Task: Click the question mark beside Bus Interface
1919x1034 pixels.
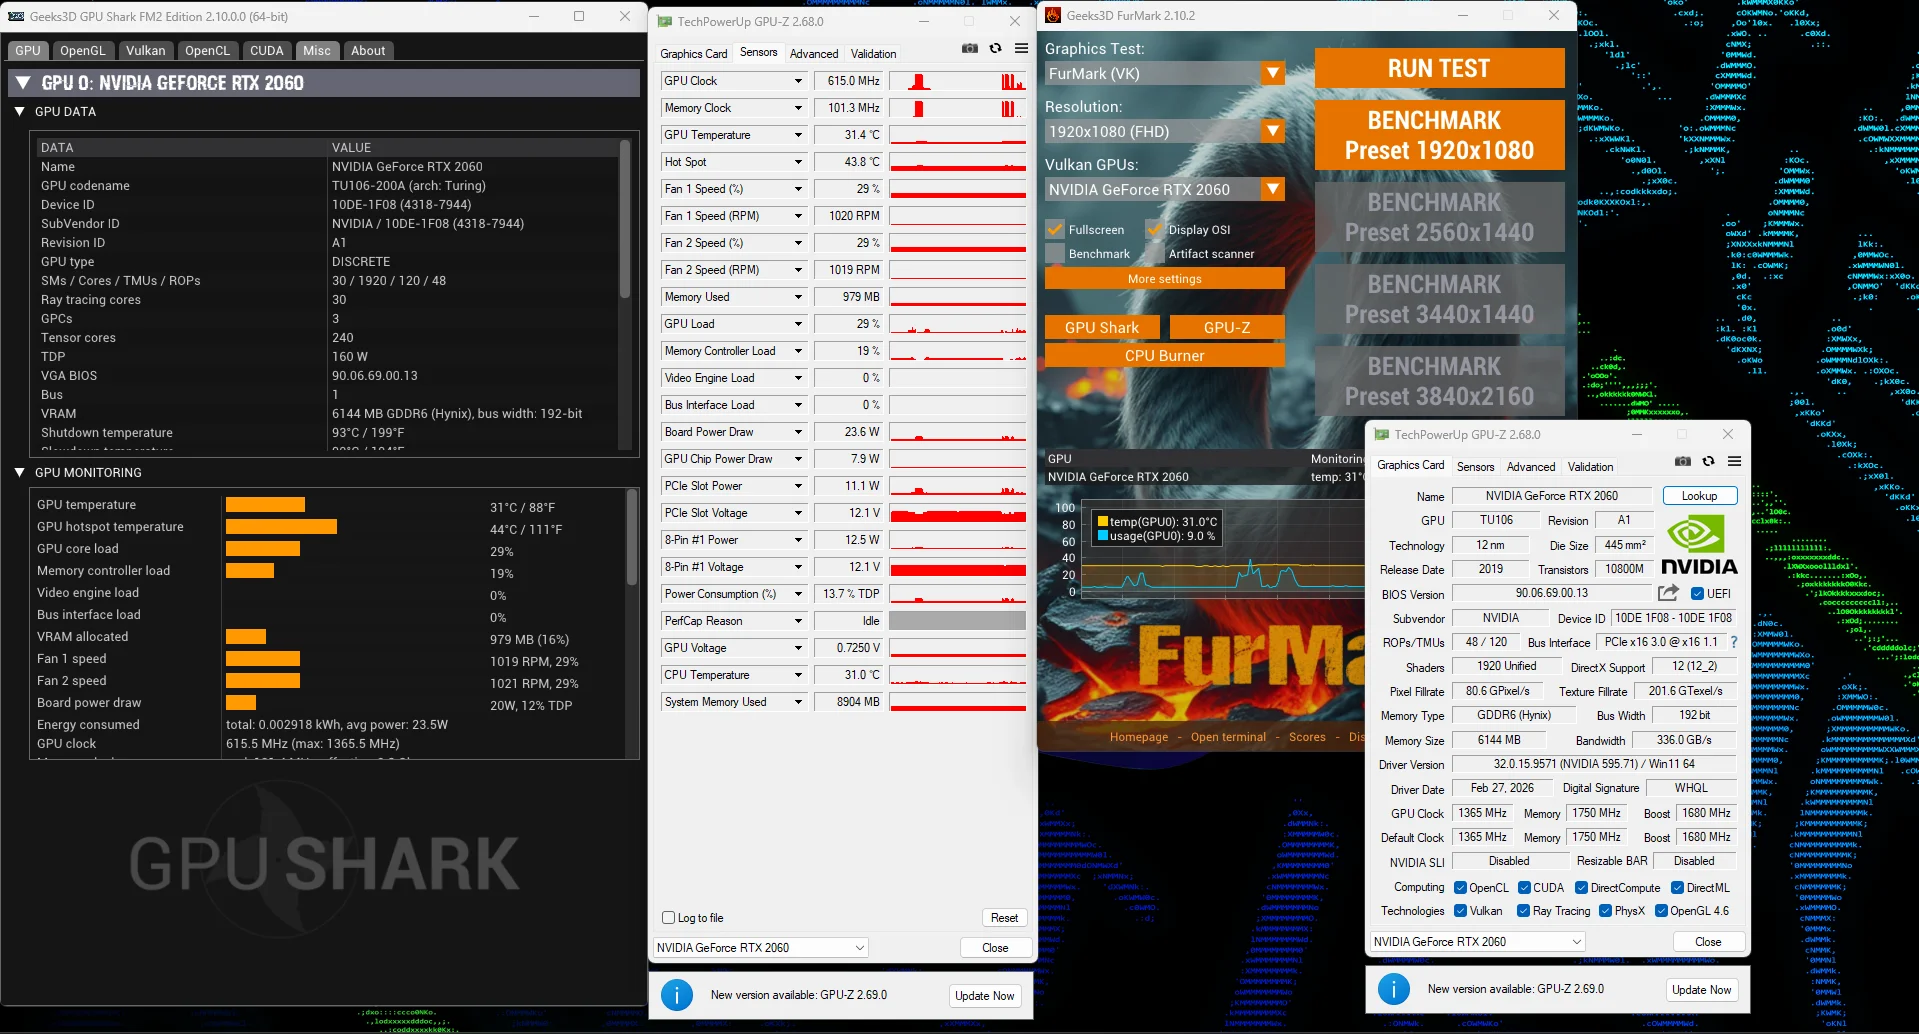Action: tap(1734, 642)
